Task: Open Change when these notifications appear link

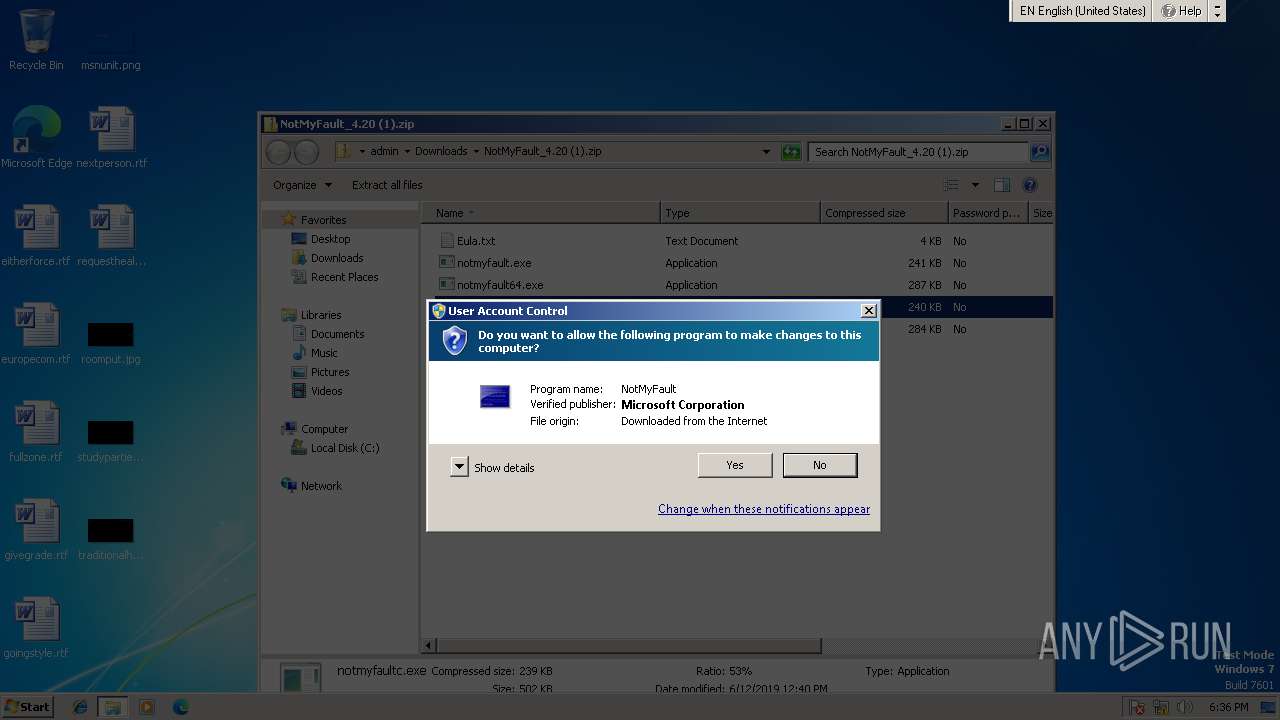Action: point(764,509)
